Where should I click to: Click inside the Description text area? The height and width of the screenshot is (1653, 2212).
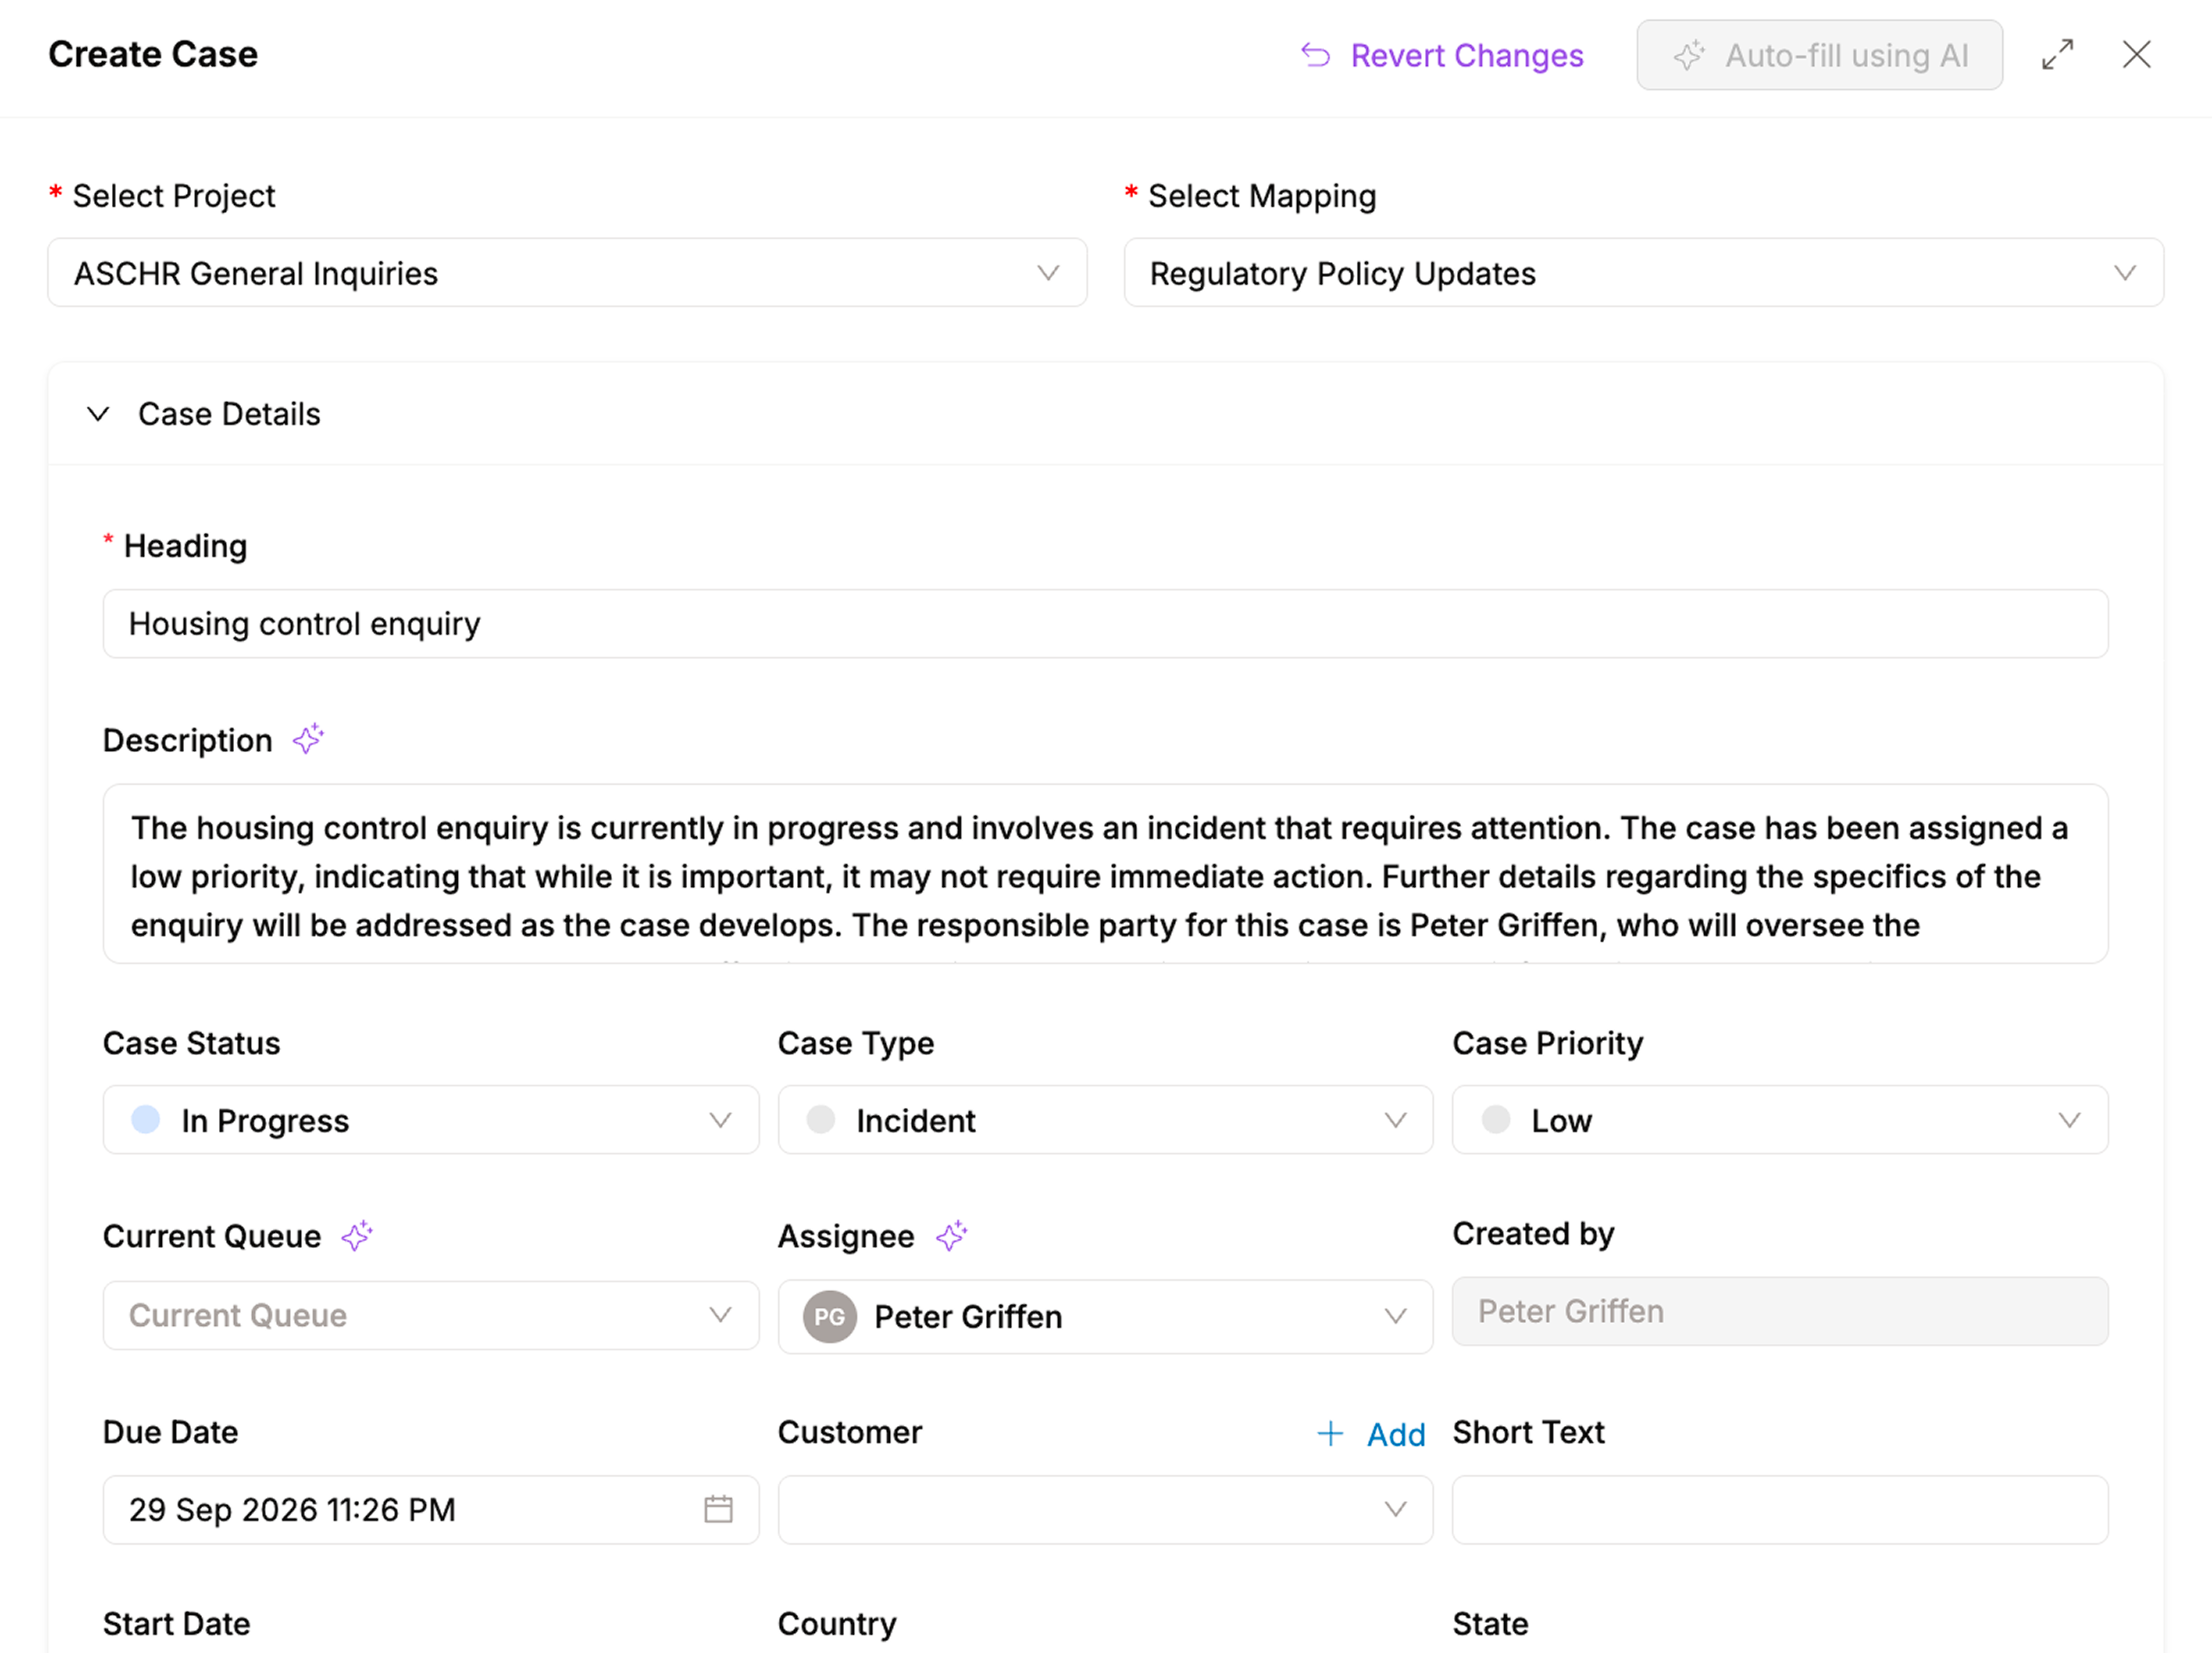pos(1105,875)
